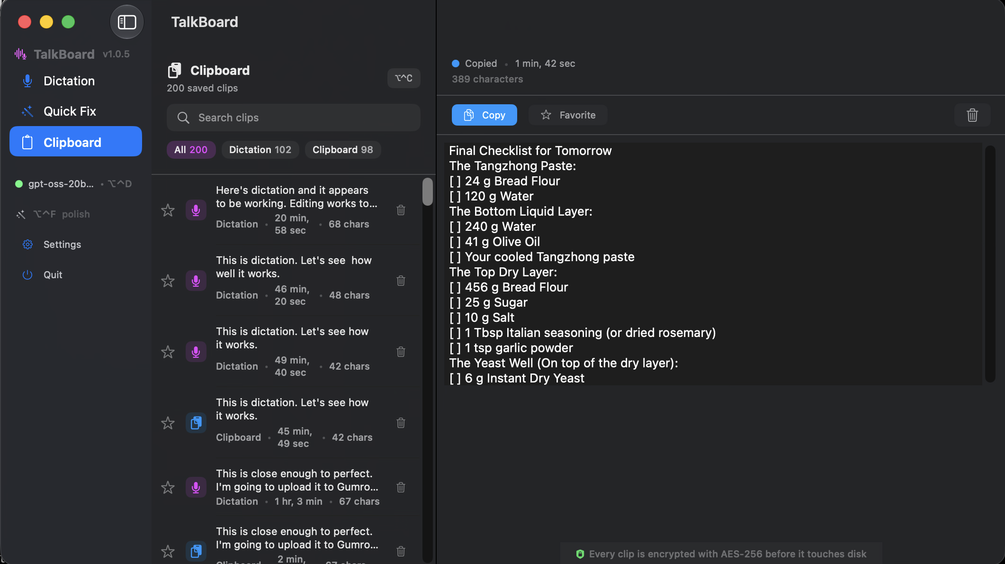Viewport: 1005px width, 564px height.
Task: Click the Quit power icon
Action: pyautogui.click(x=27, y=275)
